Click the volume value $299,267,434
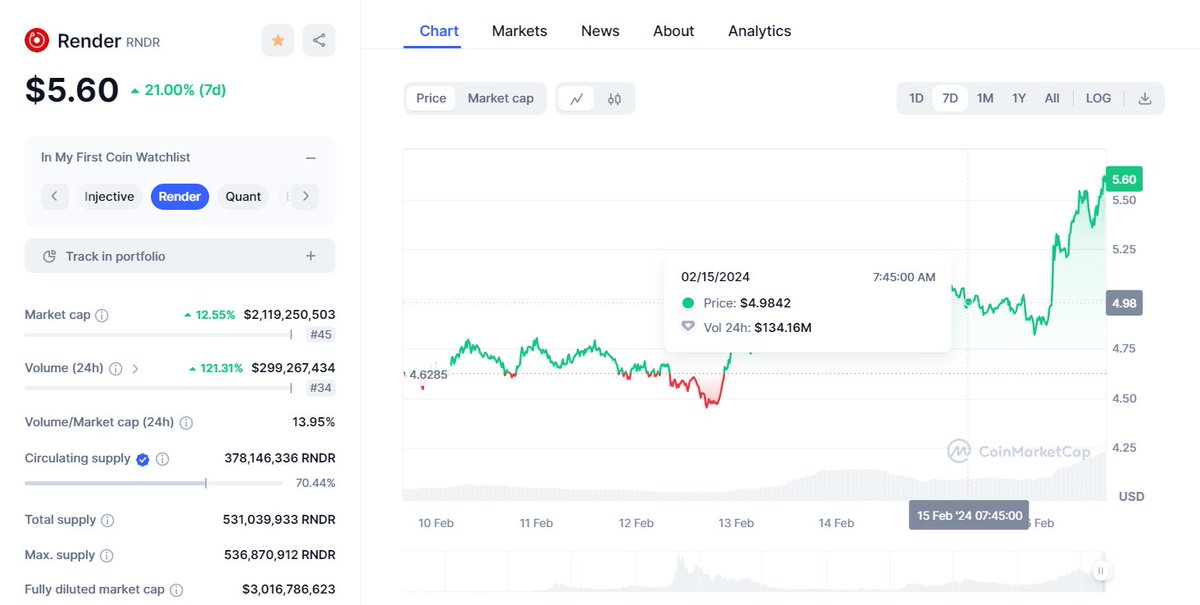 [x=293, y=368]
